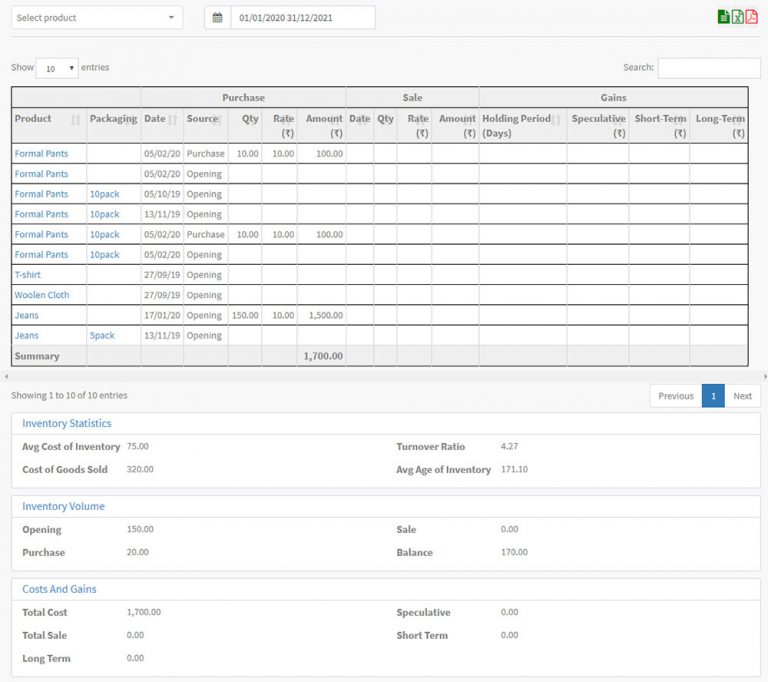Export the report as PDF
This screenshot has height=682, width=768.
tap(751, 17)
